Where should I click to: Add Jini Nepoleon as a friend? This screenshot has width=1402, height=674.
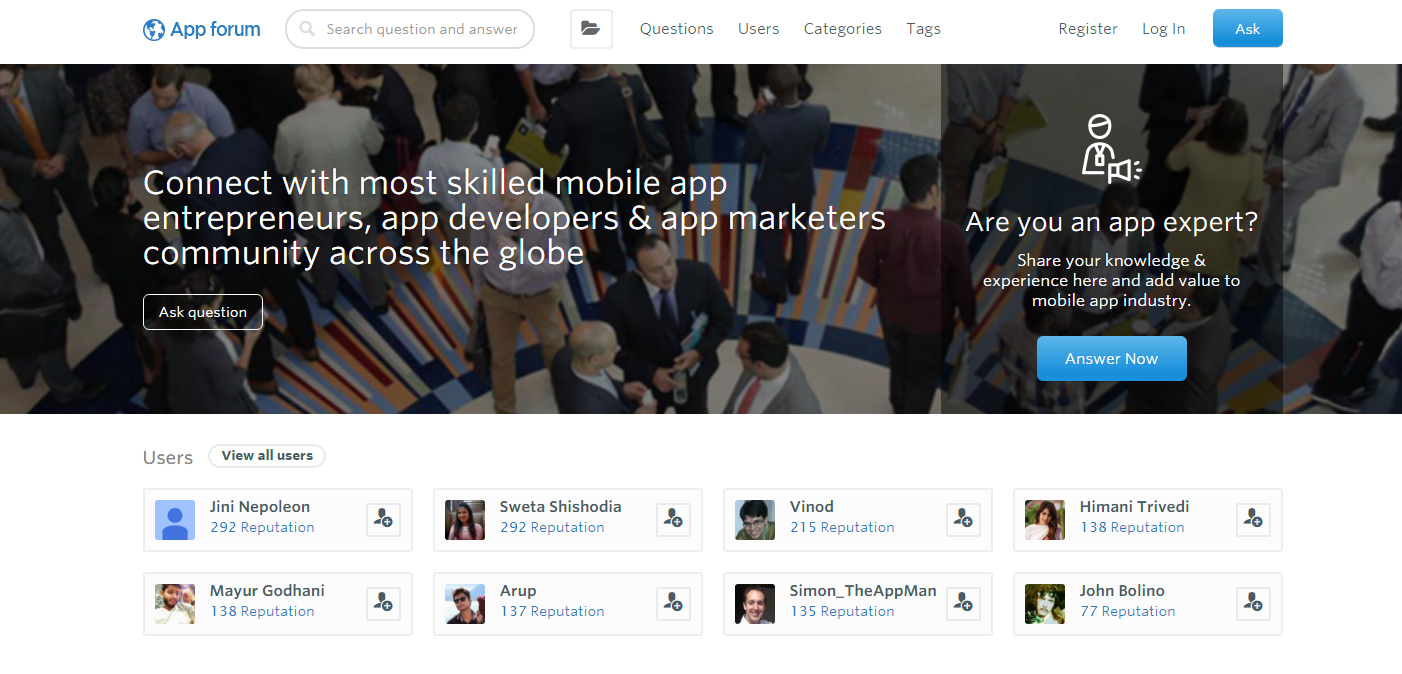383,519
